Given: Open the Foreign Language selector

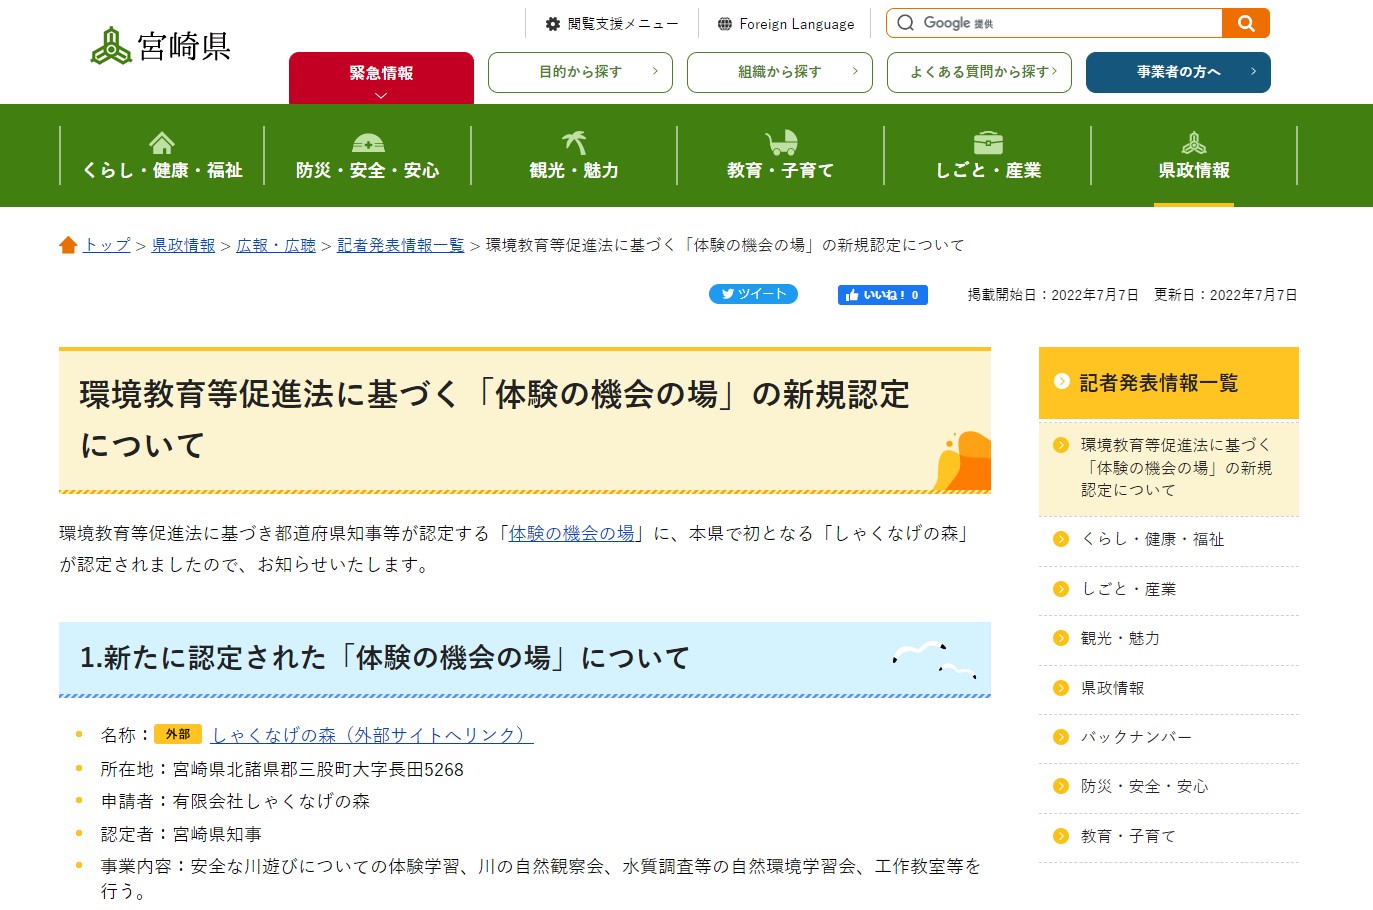Looking at the screenshot, I should (x=786, y=24).
